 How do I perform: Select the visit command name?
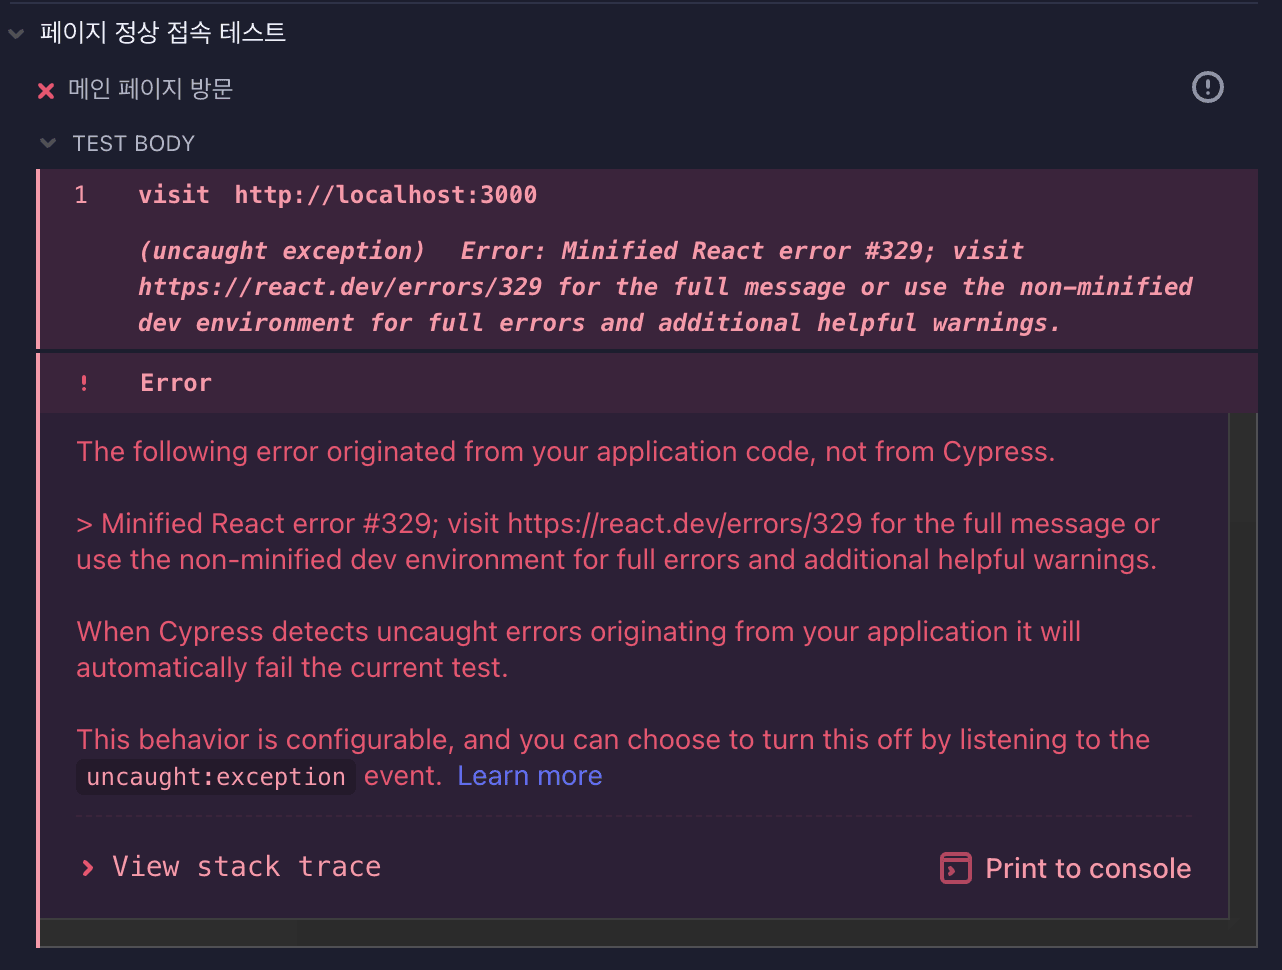click(x=174, y=195)
